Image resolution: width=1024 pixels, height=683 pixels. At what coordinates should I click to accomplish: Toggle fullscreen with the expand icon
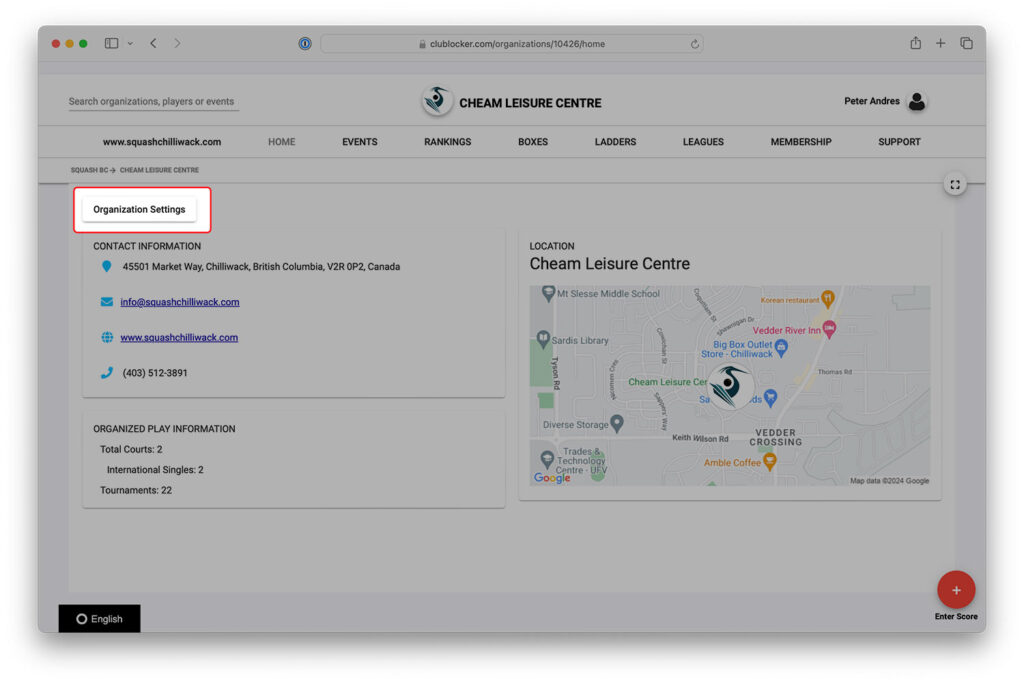[x=955, y=185]
